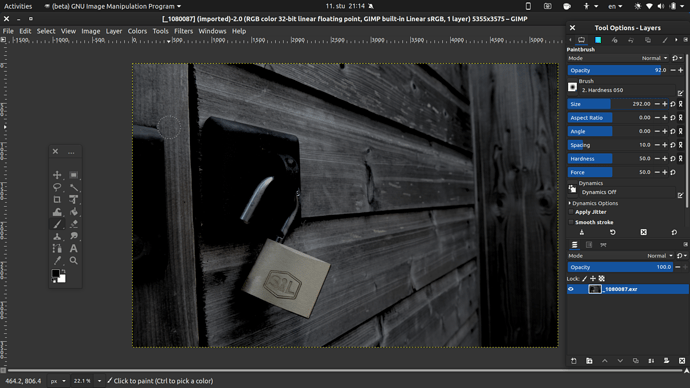Viewport: 690px width, 388px height.
Task: Activate the Text tool
Action: coord(73,249)
